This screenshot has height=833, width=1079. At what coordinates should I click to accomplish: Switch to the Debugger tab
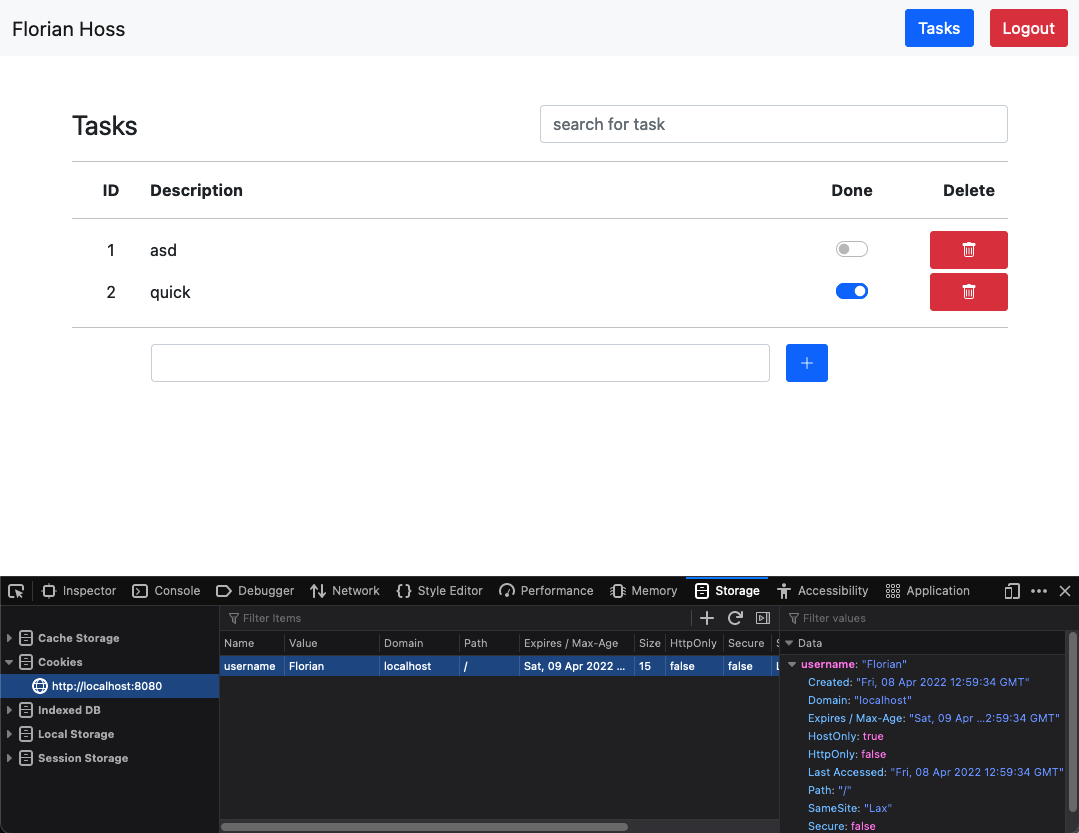pyautogui.click(x=255, y=591)
